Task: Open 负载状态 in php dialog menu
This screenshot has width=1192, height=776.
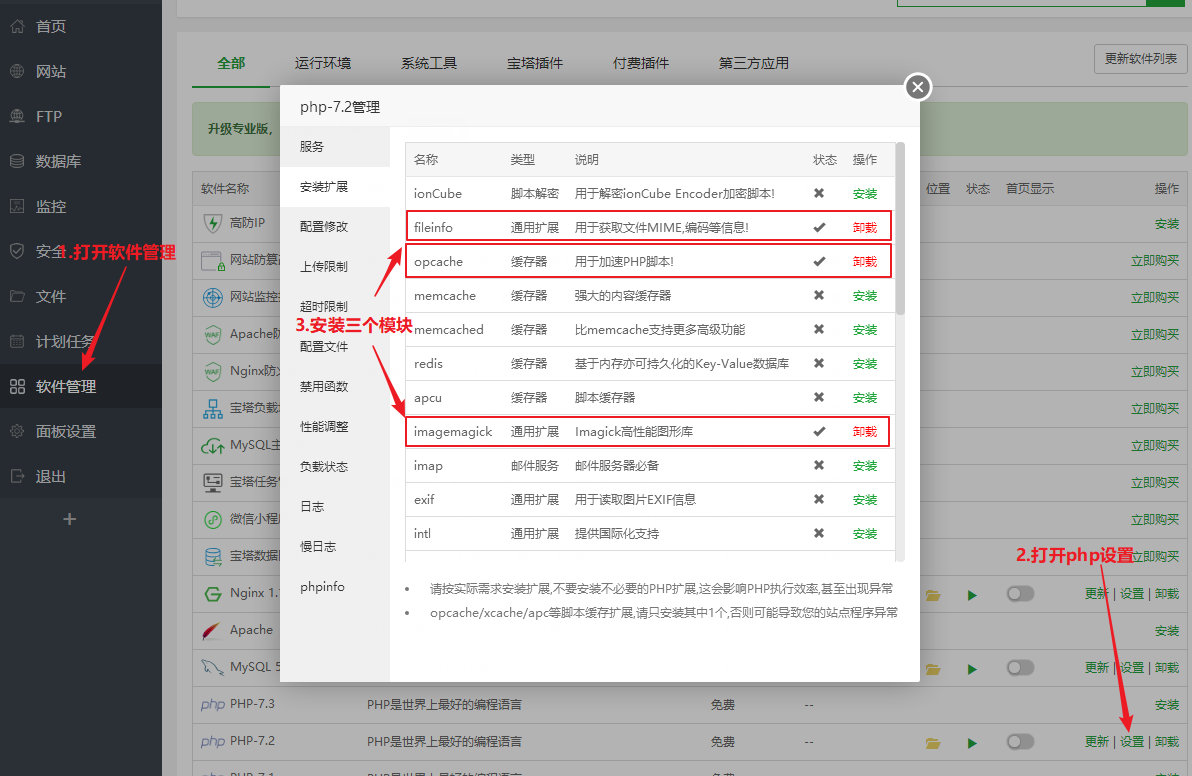Action: point(334,467)
